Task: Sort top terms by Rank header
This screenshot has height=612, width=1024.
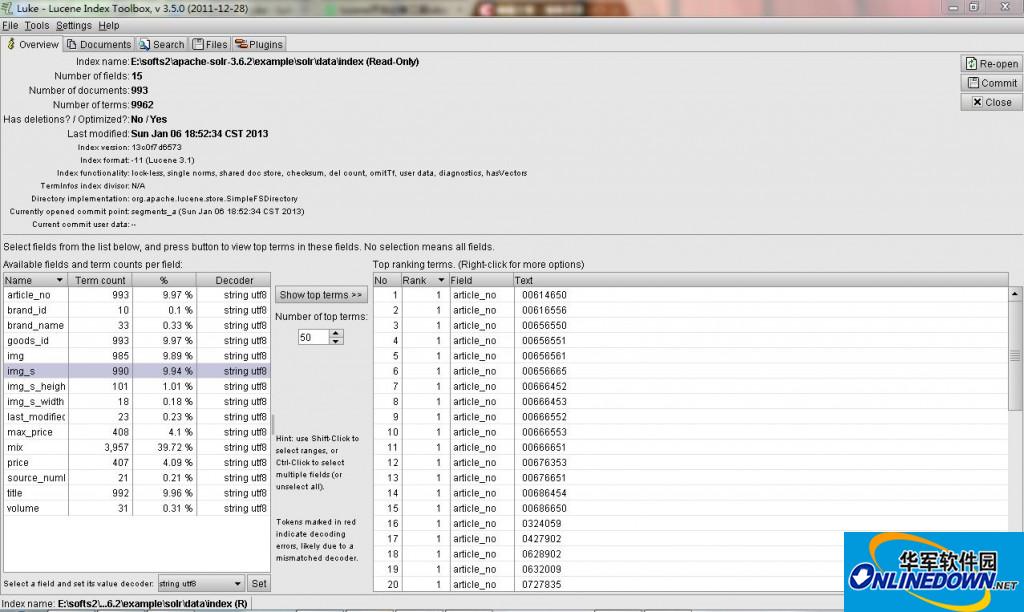Action: [x=424, y=280]
